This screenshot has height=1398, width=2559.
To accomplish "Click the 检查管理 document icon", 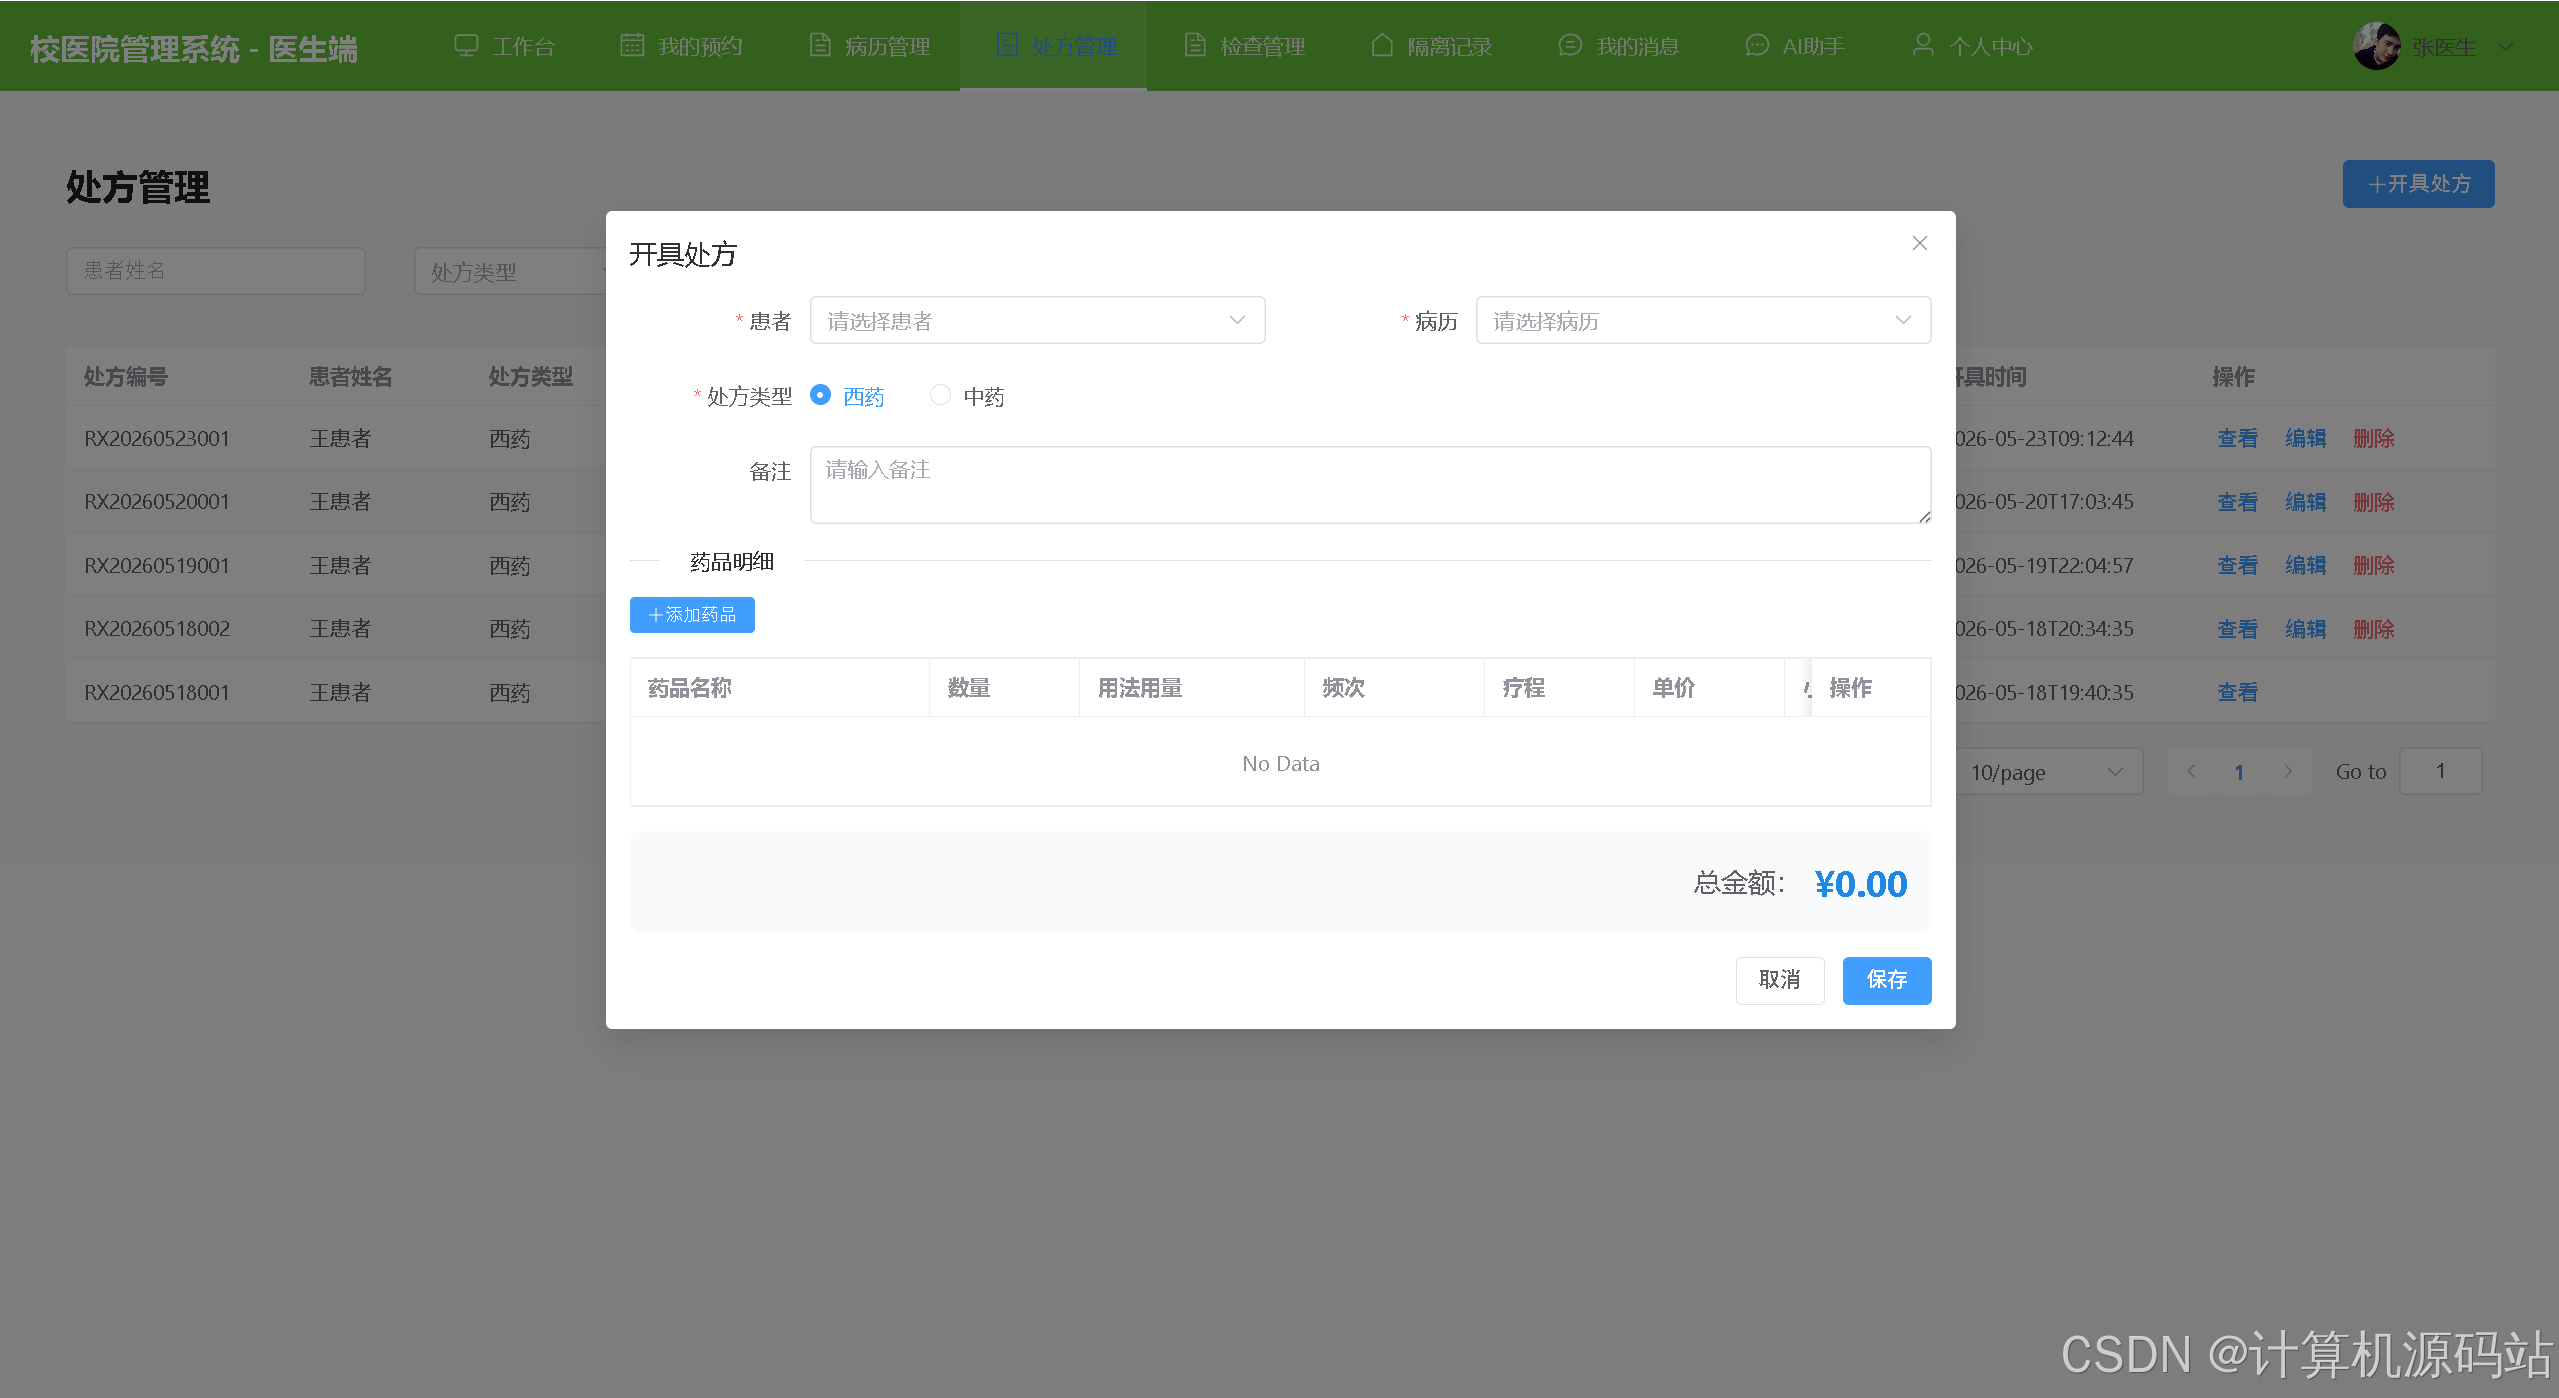I will (x=1194, y=45).
